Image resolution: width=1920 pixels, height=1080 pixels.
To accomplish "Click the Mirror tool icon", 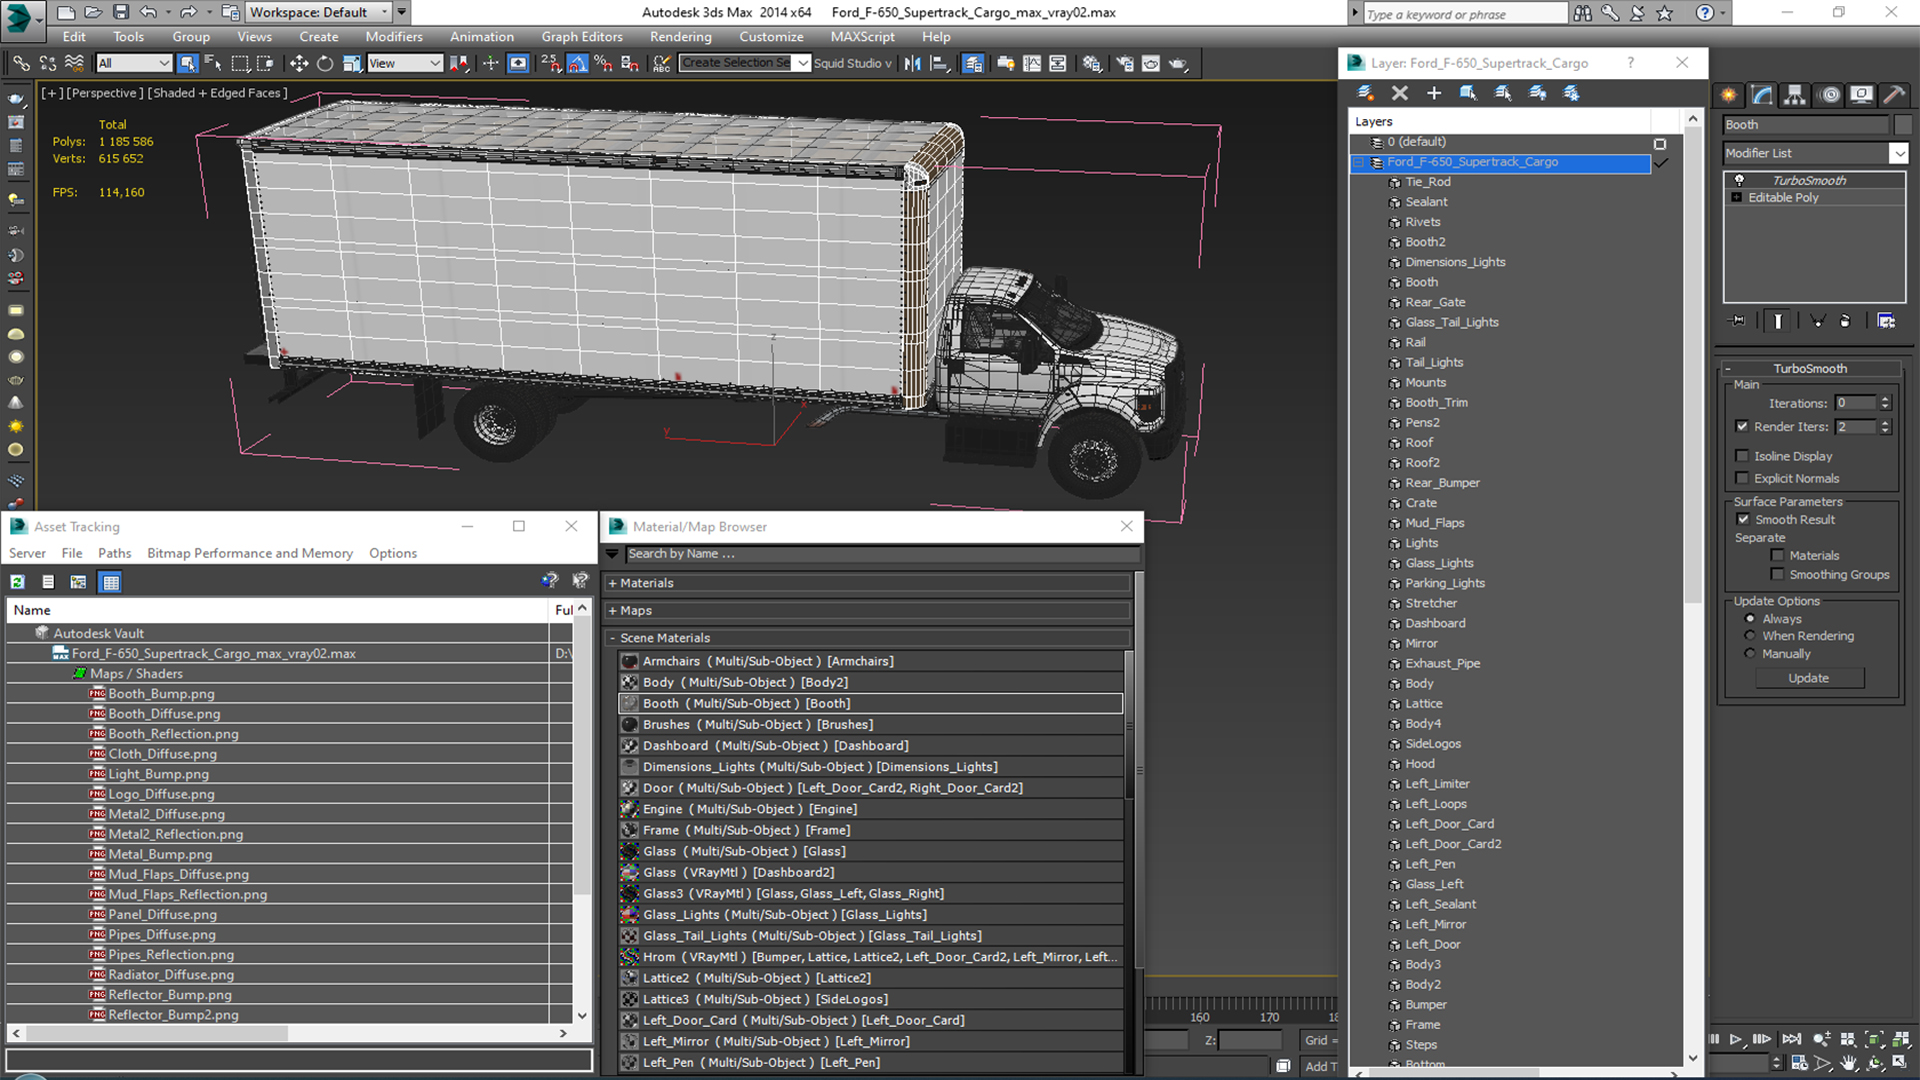I will [912, 63].
